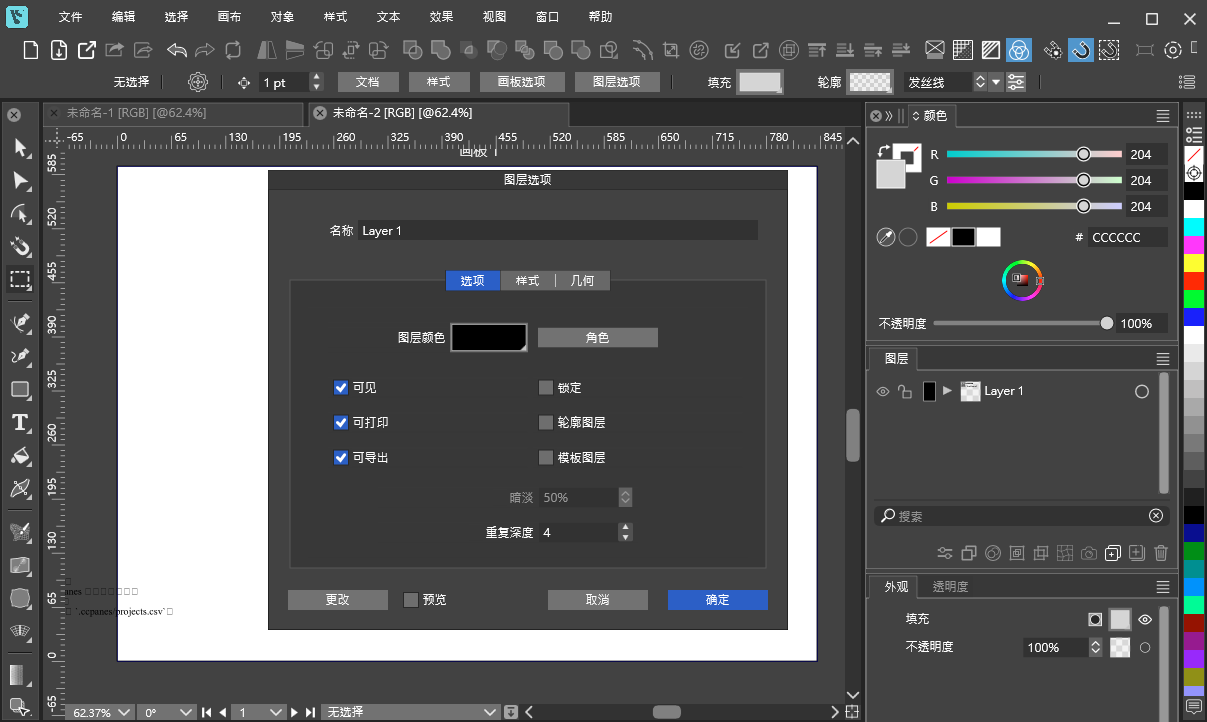
Task: Click the 角色 button beside layer color
Action: (x=597, y=337)
